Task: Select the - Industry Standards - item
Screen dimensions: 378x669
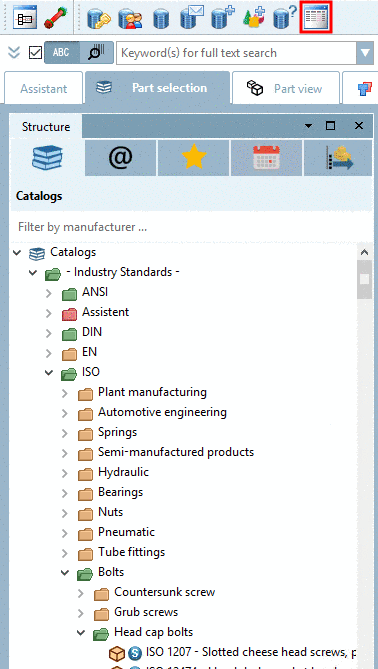Action: pyautogui.click(x=122, y=272)
